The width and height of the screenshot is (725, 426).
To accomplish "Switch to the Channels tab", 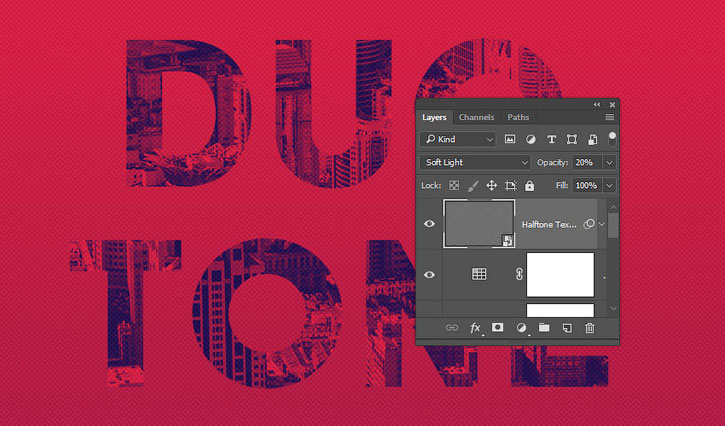I will click(x=476, y=117).
